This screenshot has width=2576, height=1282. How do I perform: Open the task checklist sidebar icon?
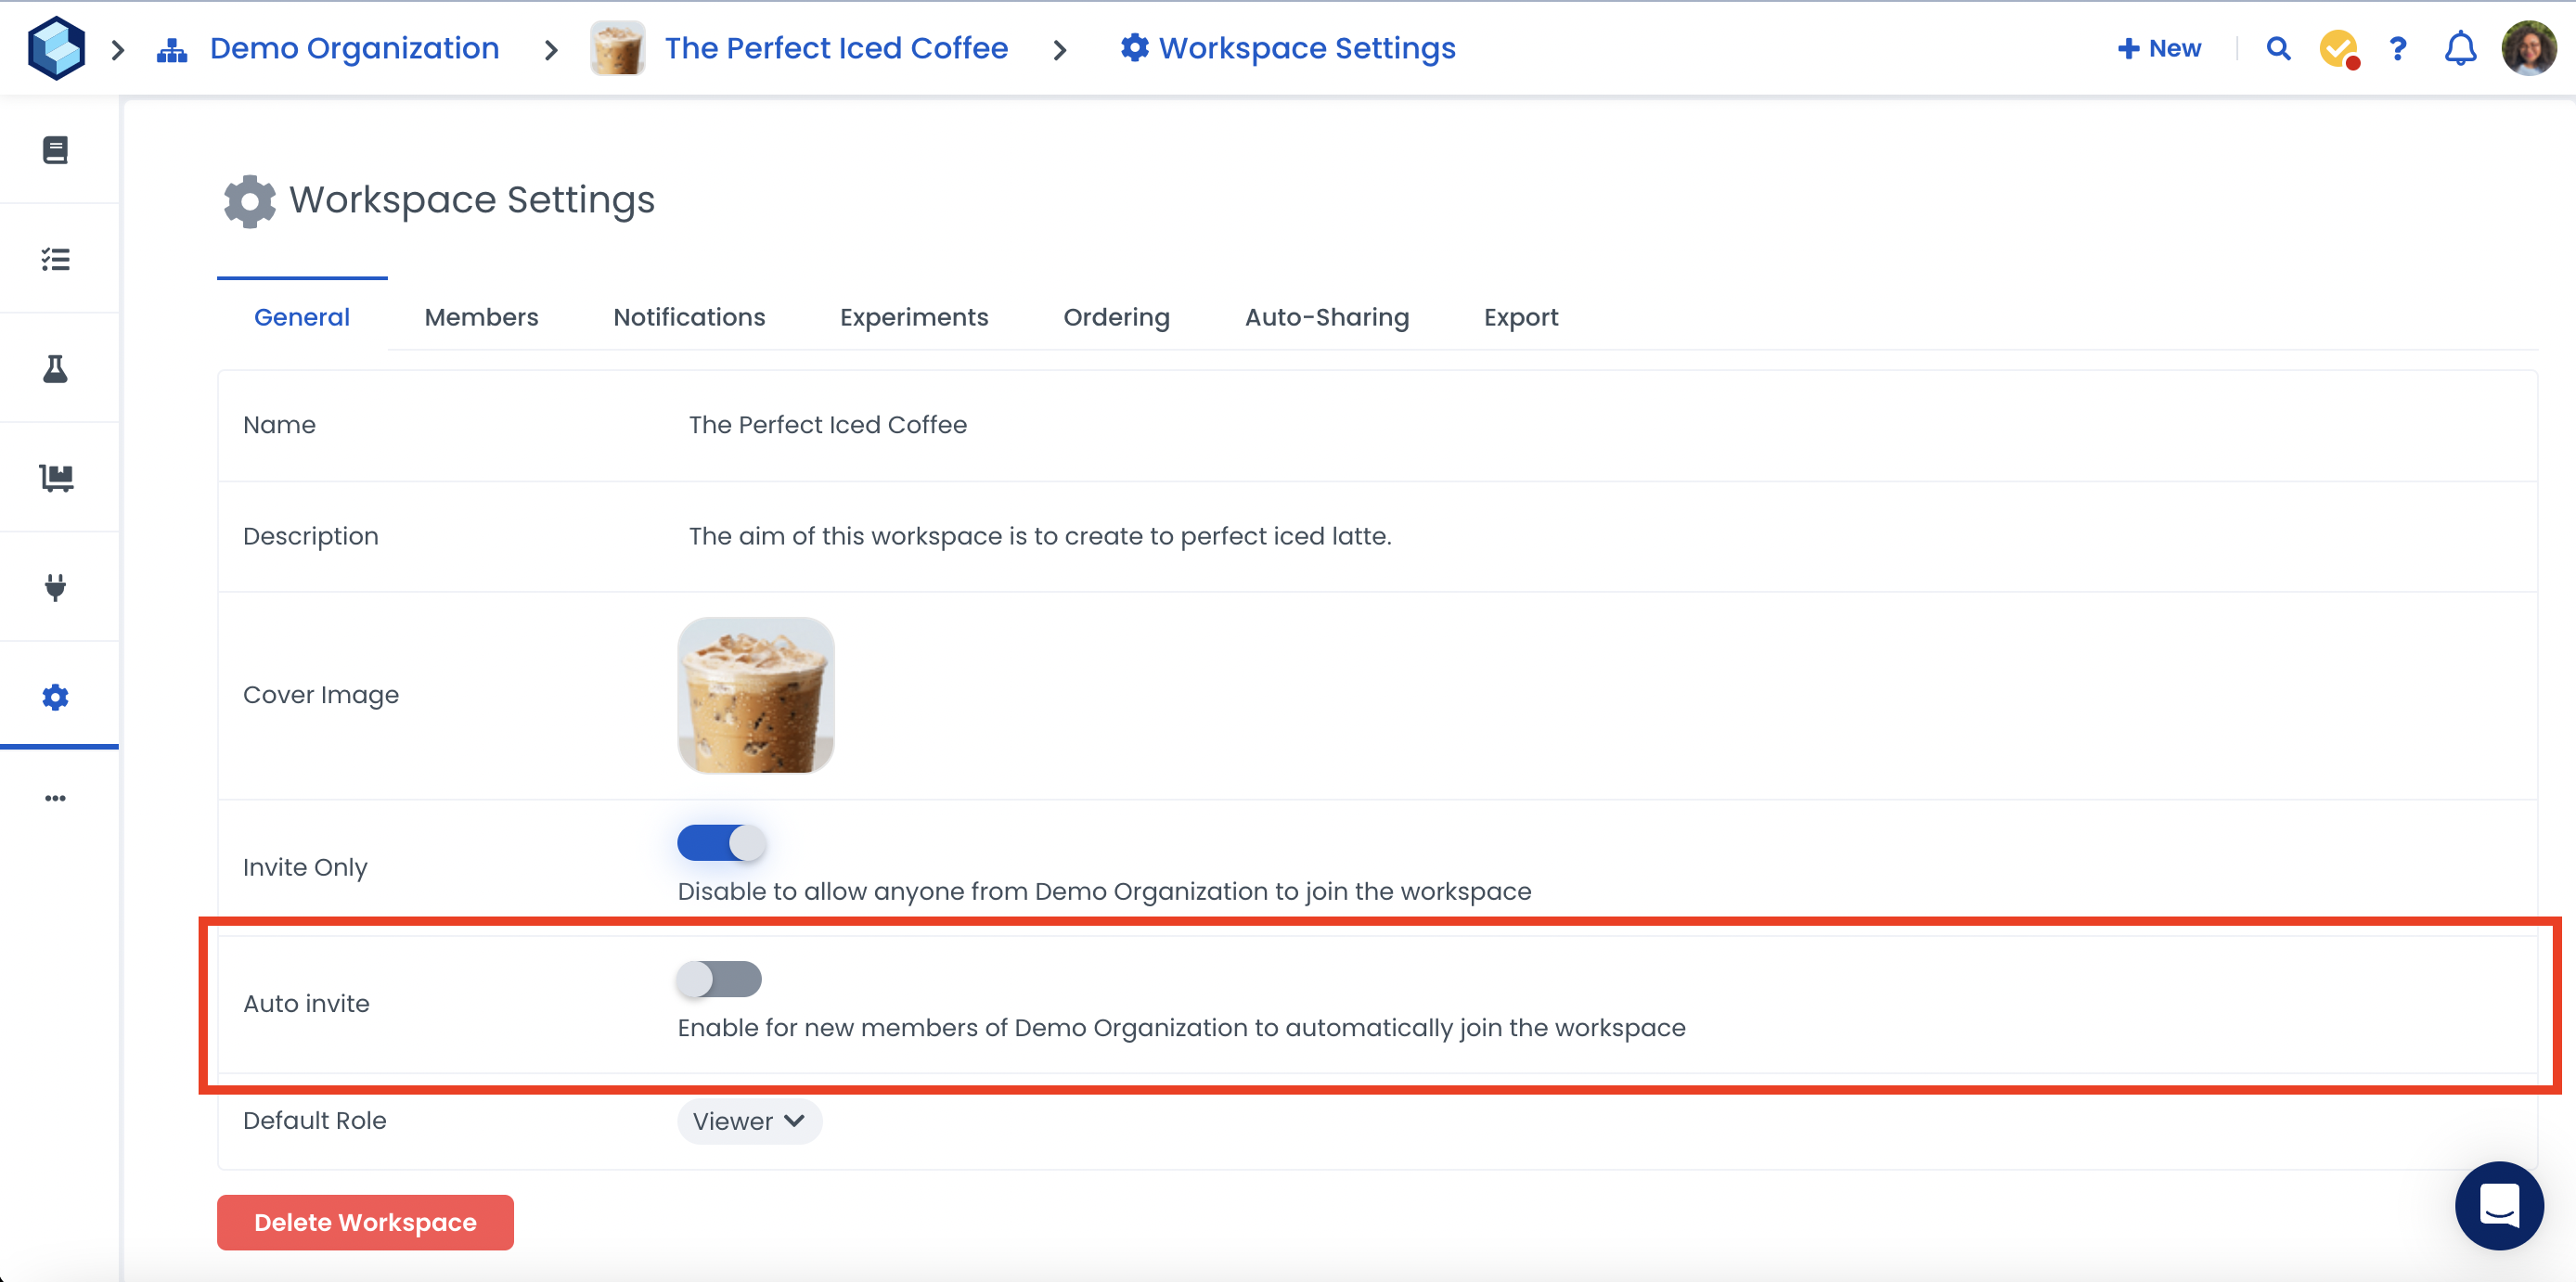(x=55, y=260)
